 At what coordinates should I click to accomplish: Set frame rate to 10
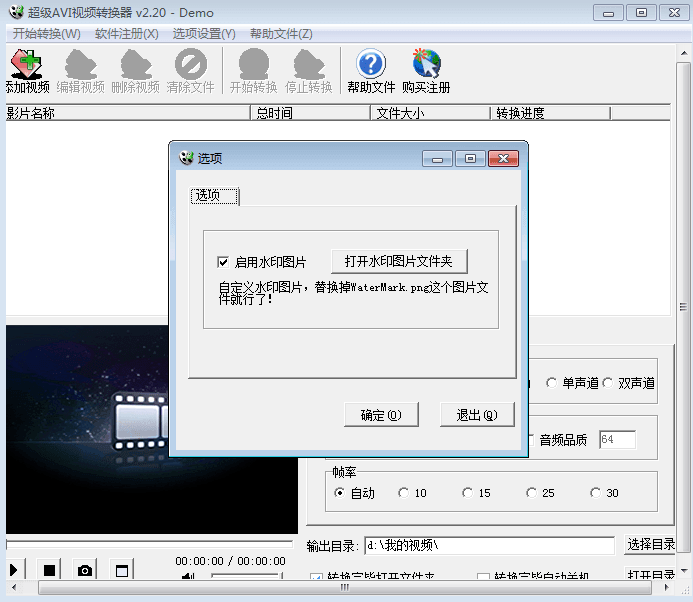403,492
